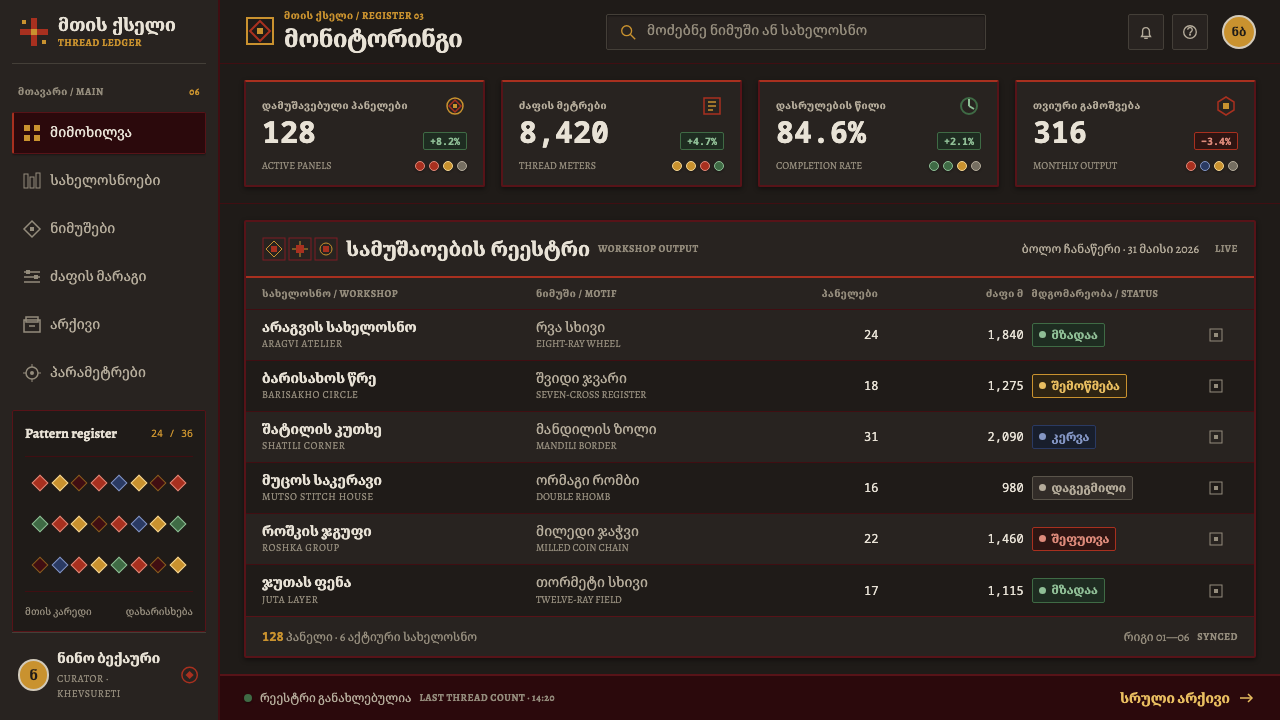The height and width of the screenshot is (720, 1280).
Task: Sort by სახელოსნო / WORKSHOP column header
Action: tap(330, 294)
